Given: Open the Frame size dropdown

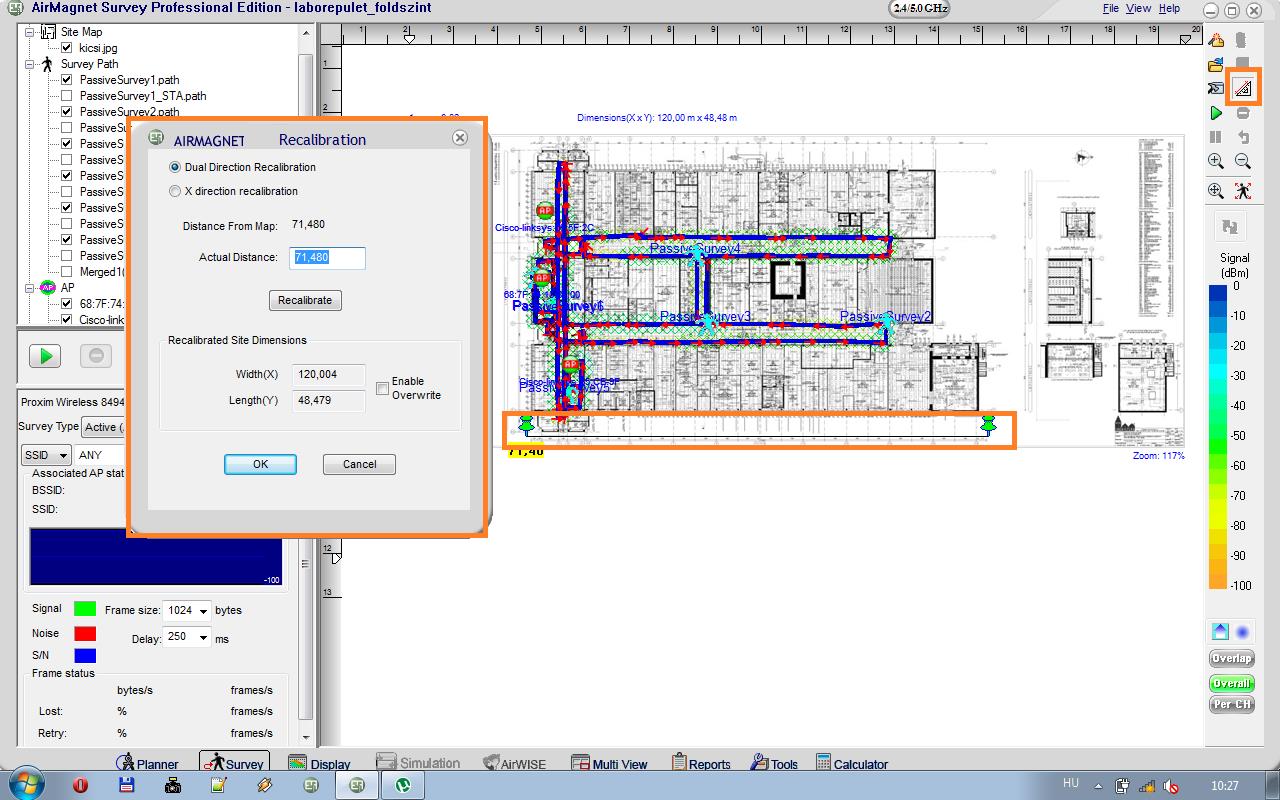Looking at the screenshot, I should [x=203, y=611].
